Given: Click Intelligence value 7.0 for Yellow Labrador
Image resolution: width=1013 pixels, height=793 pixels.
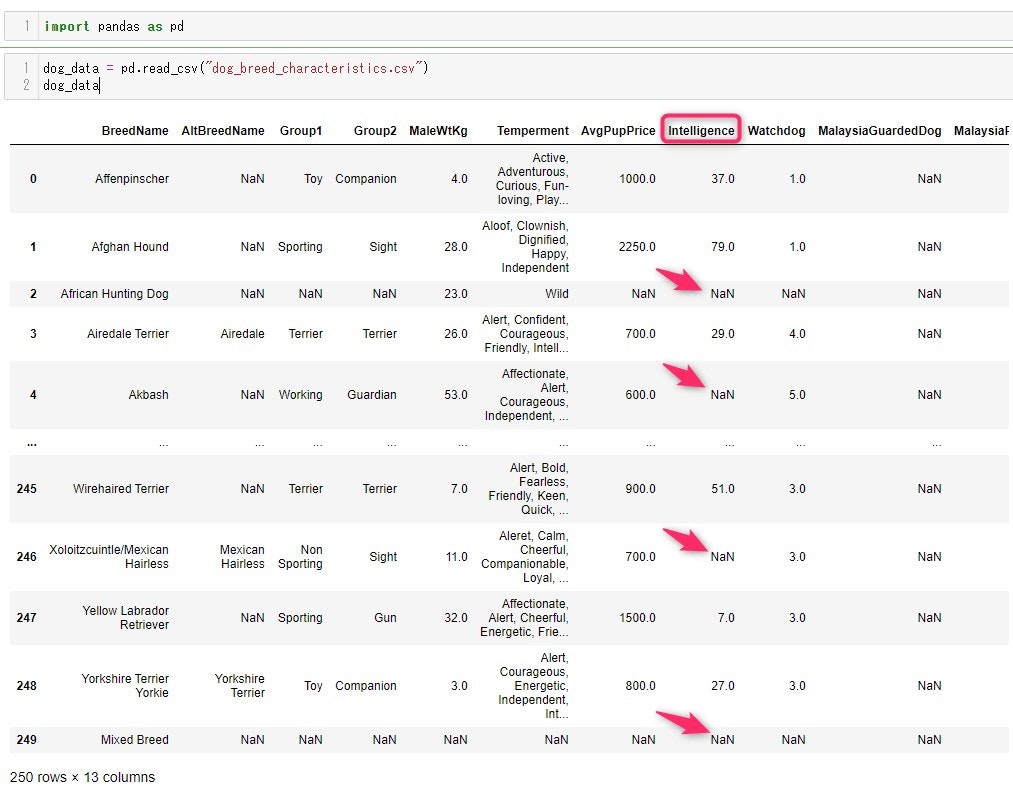Looking at the screenshot, I should (726, 618).
